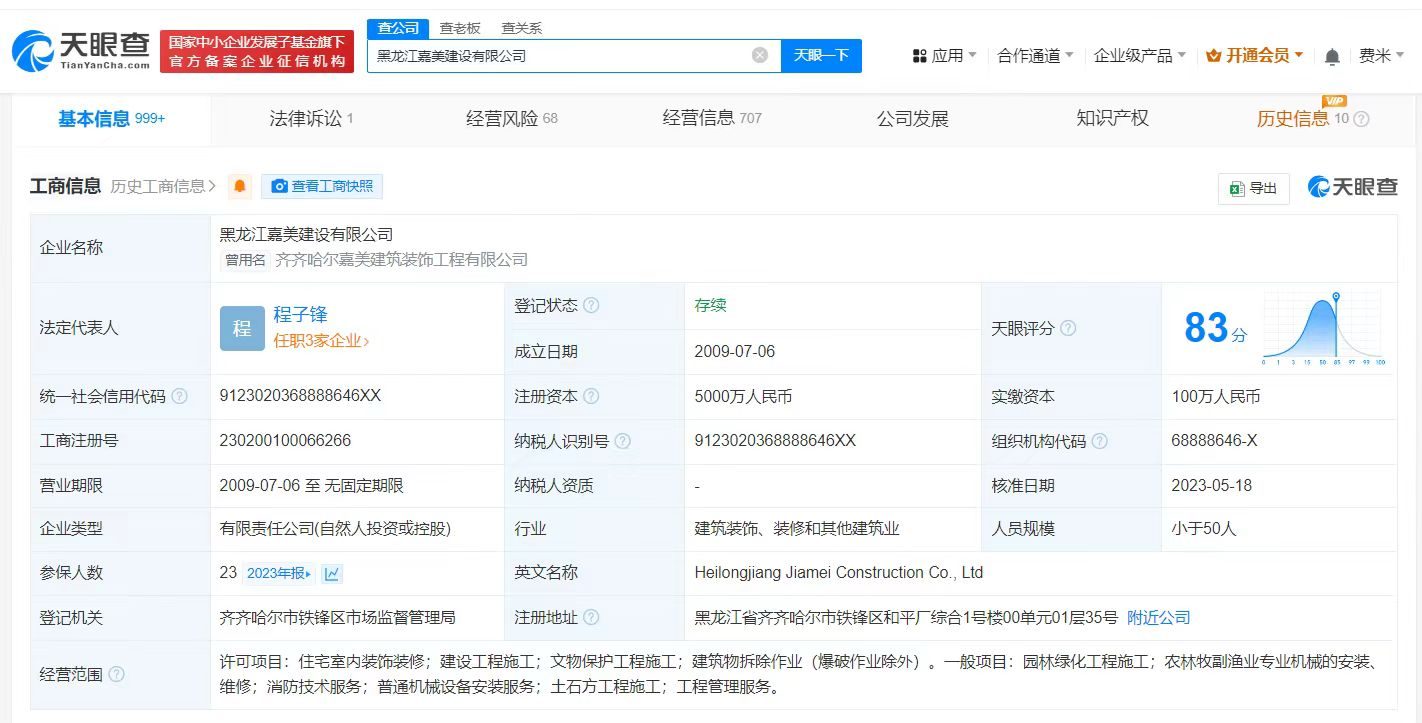The width and height of the screenshot is (1422, 723).
Task: Click the 程 avatar of the legal representative
Action: 242,328
